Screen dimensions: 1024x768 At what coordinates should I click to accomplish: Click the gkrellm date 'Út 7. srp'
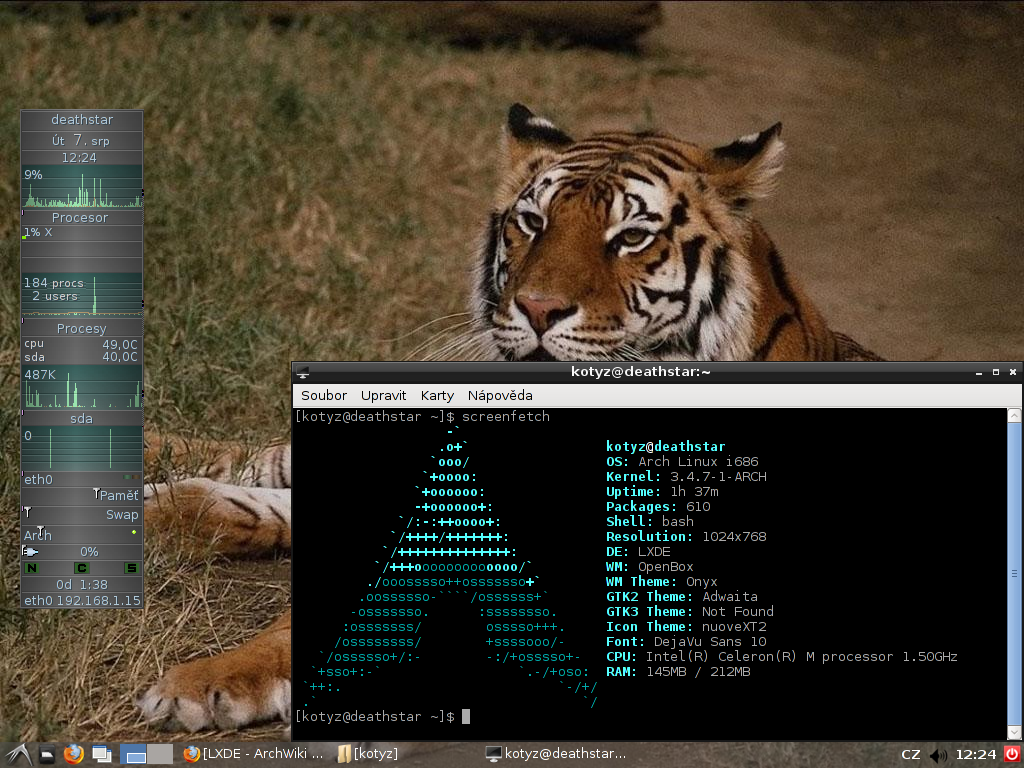(x=81, y=140)
